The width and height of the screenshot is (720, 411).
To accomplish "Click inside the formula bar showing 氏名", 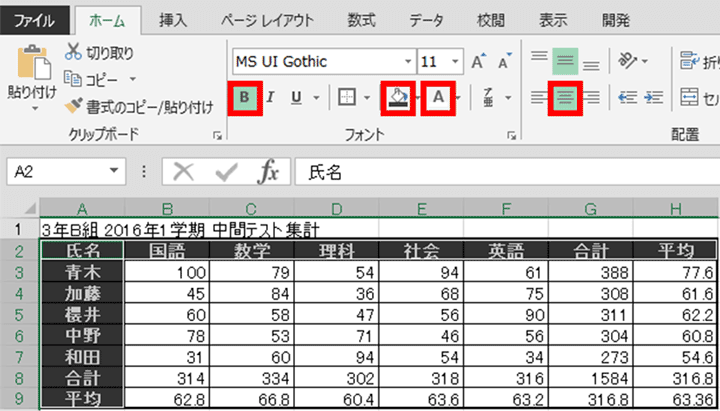I will click(x=507, y=172).
